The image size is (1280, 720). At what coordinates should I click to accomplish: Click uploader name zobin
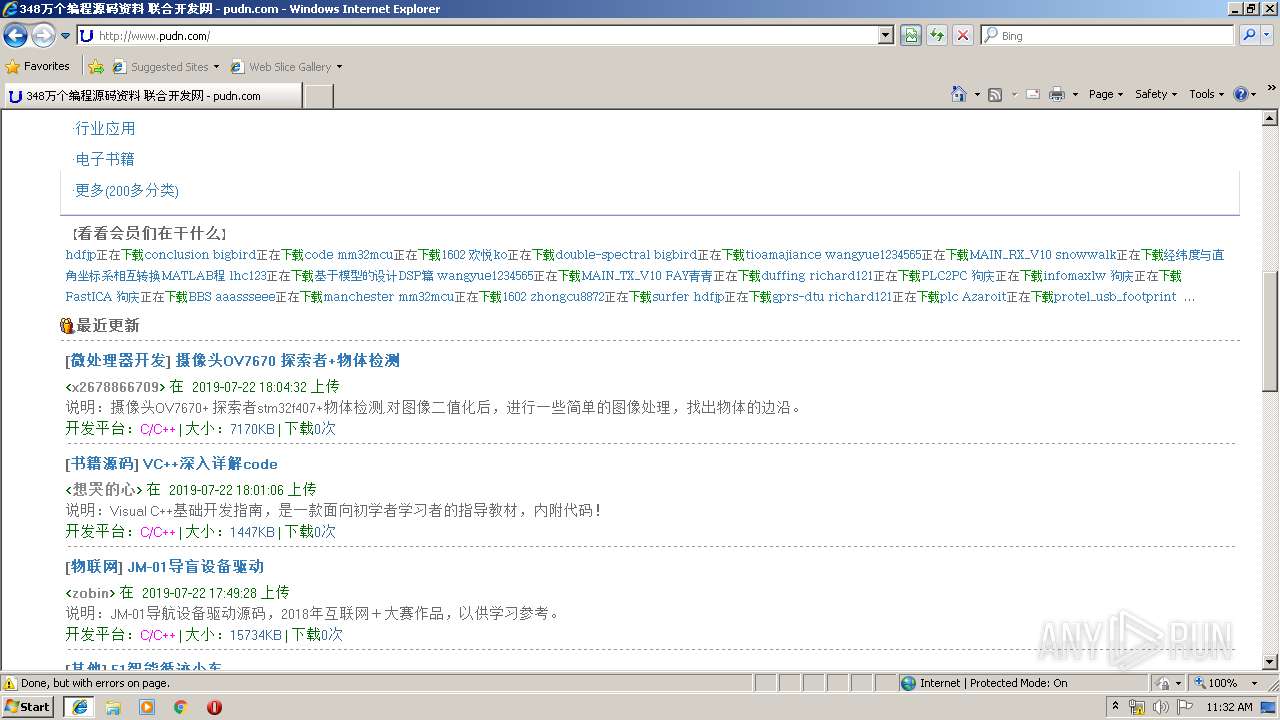pos(90,593)
